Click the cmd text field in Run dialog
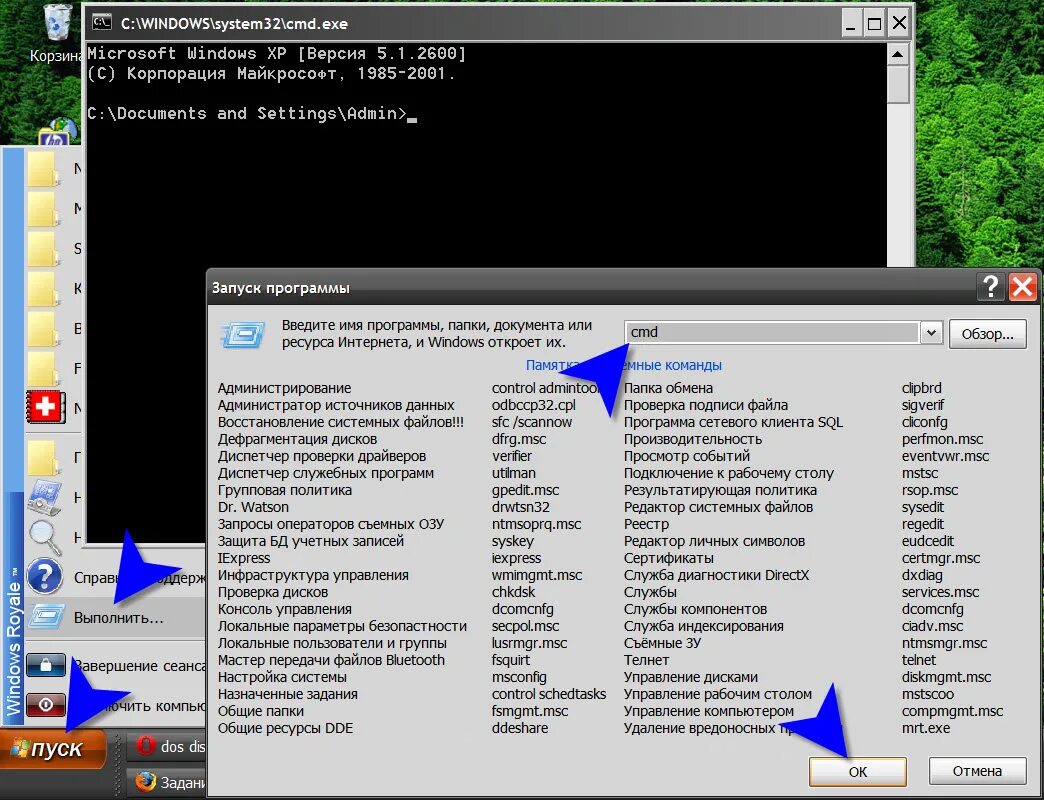Image resolution: width=1044 pixels, height=800 pixels. click(x=772, y=332)
